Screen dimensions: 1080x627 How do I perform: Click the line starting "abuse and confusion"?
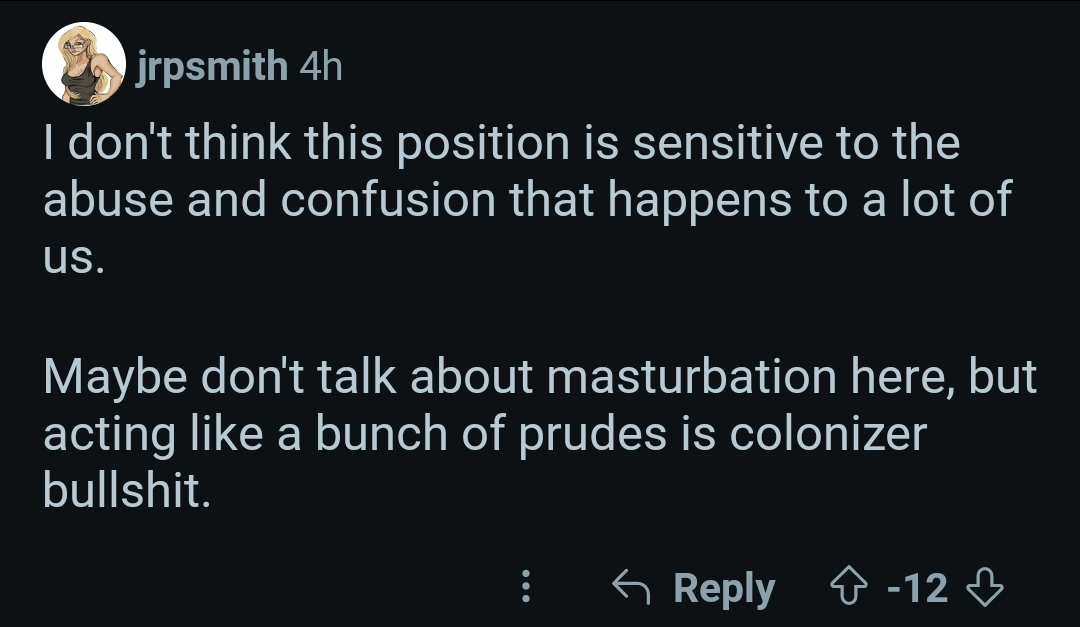pos(527,200)
